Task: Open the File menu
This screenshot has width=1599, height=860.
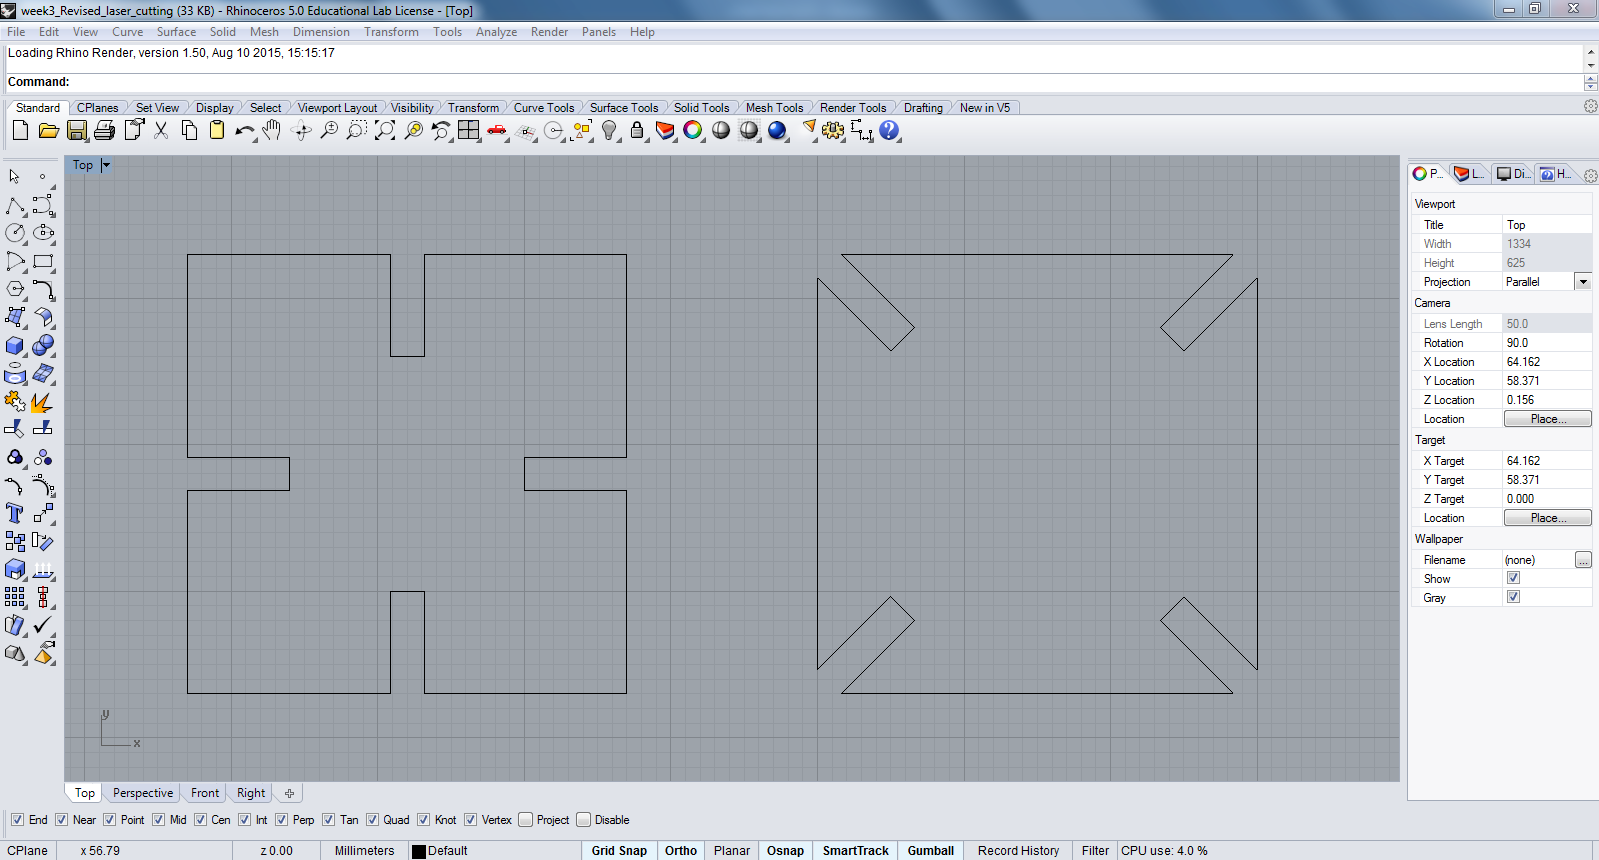Action: tap(16, 32)
